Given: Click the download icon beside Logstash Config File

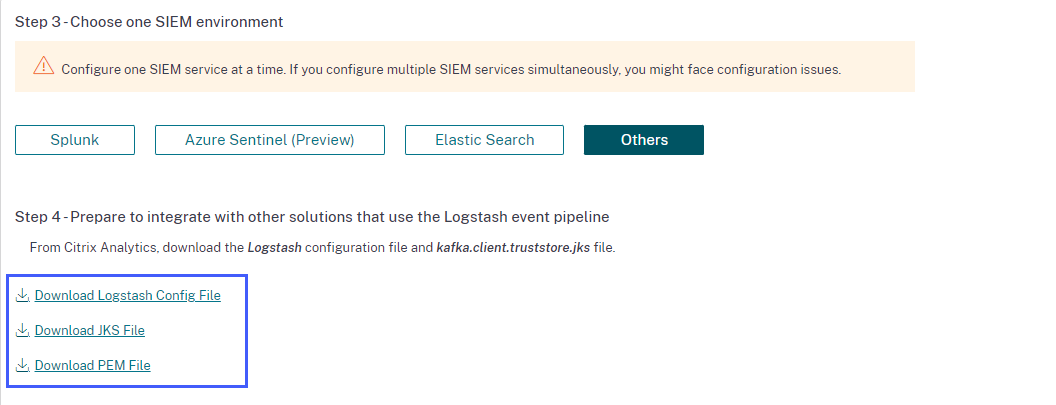Looking at the screenshot, I should pos(22,295).
